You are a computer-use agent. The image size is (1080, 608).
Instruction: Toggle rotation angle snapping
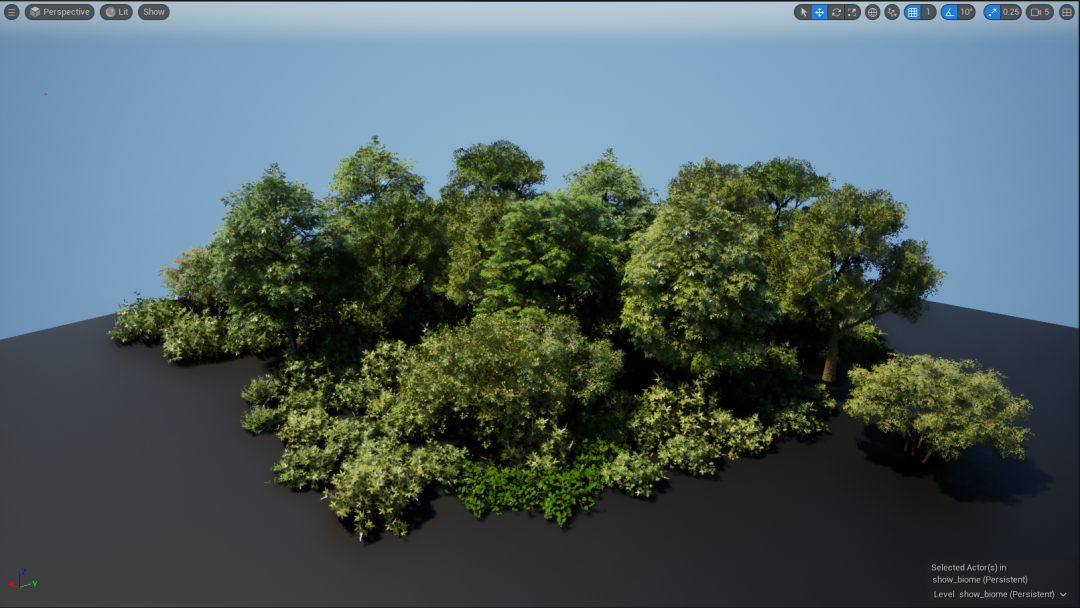click(x=950, y=12)
